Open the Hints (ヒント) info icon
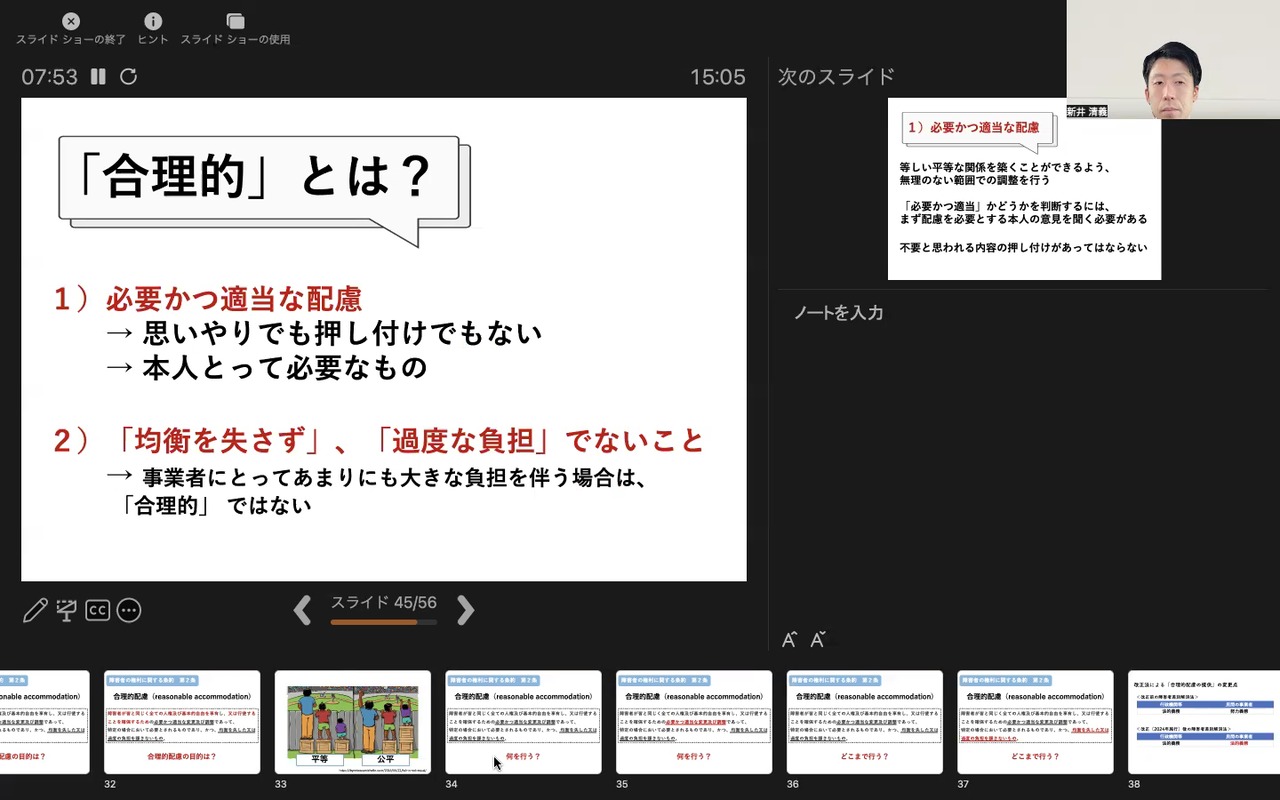 [153, 21]
